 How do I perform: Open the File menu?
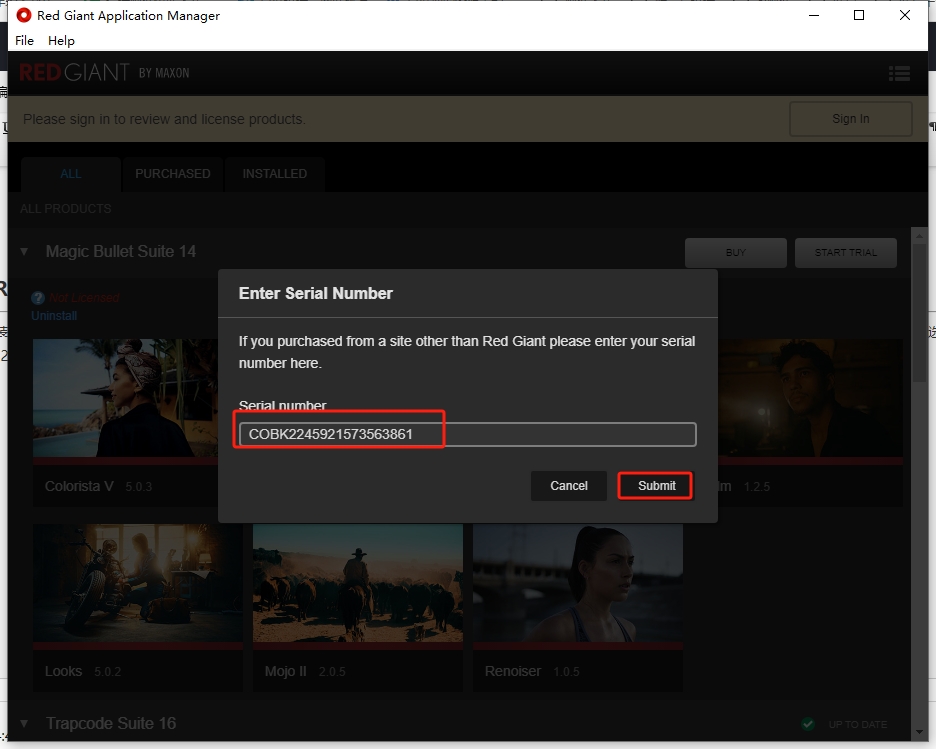24,41
